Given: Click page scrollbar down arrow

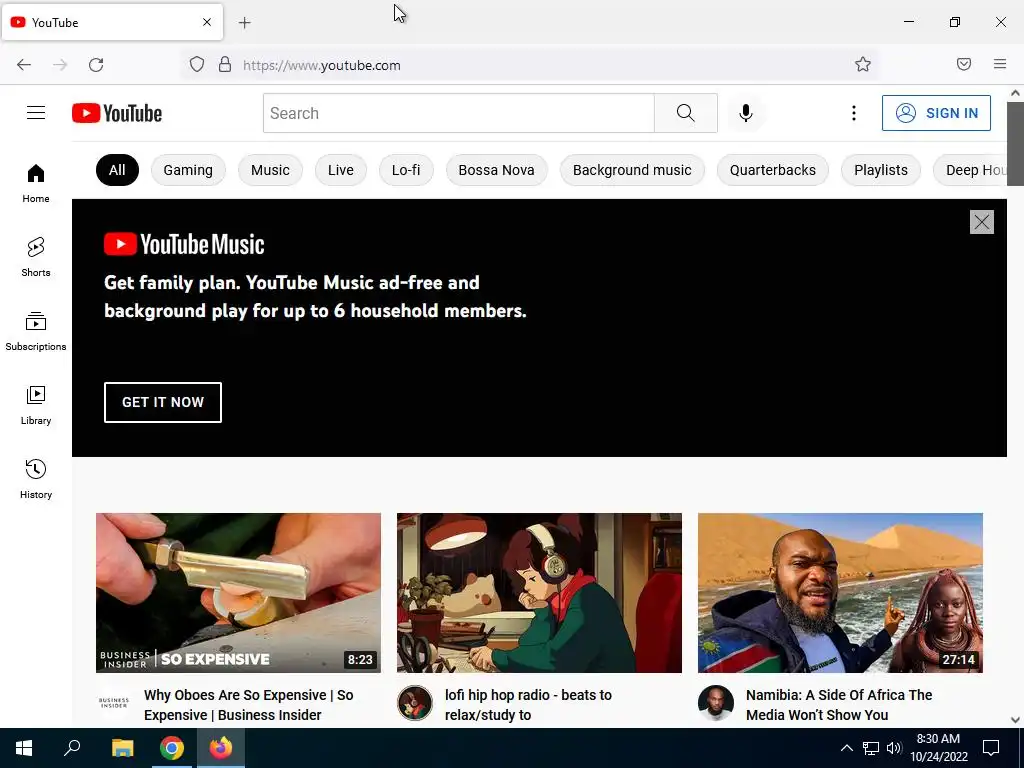Looking at the screenshot, I should point(1016,720).
